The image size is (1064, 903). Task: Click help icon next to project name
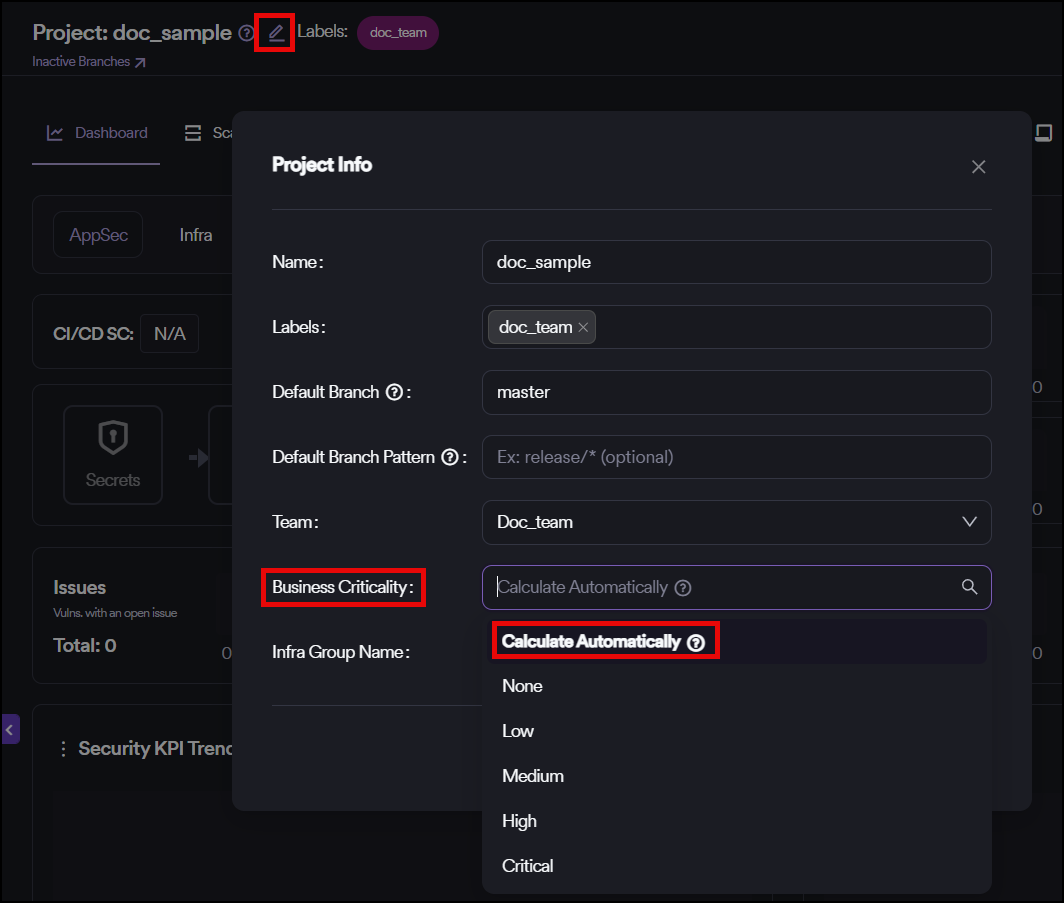(x=247, y=33)
